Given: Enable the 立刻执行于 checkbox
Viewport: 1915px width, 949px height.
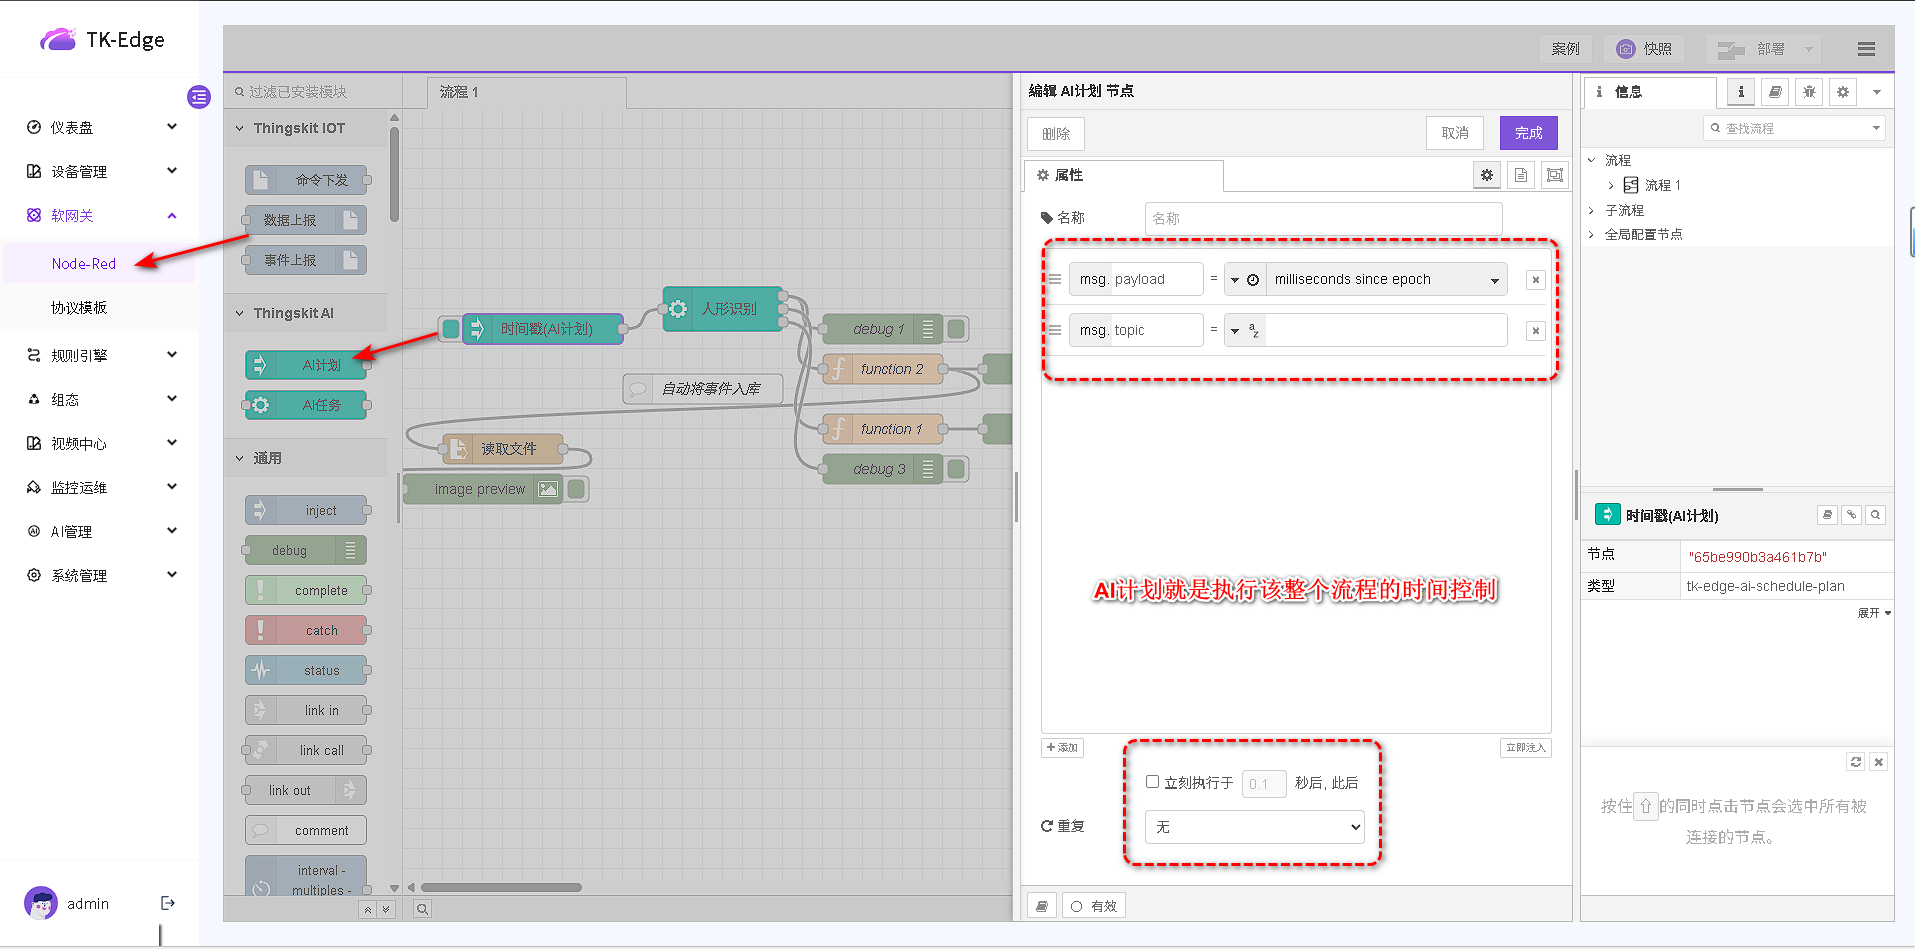Looking at the screenshot, I should (1152, 782).
